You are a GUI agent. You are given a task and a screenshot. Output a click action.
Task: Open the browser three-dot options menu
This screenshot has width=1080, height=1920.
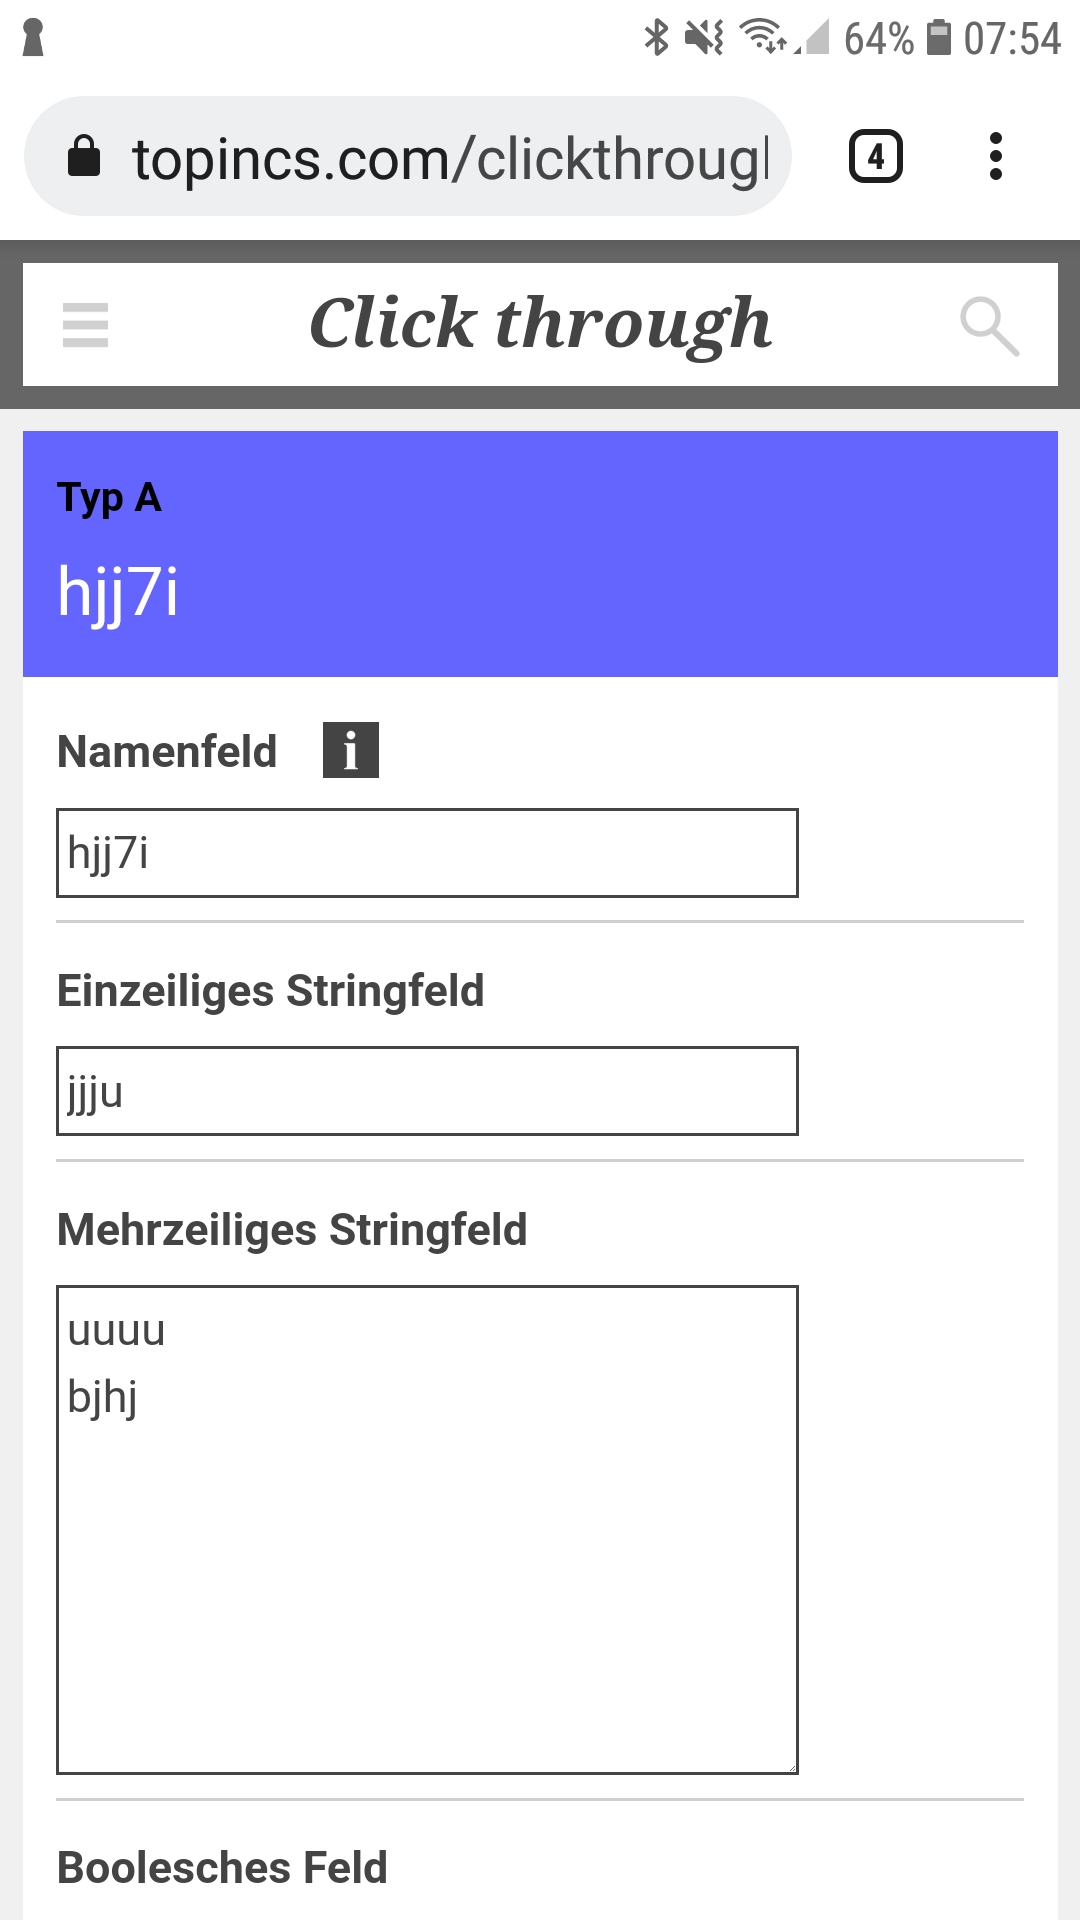[x=996, y=155]
